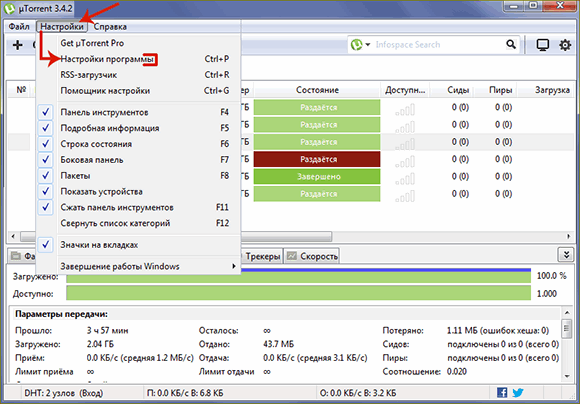Image resolution: width=580 pixels, height=404 pixels.
Task: Open settings via the gear icon
Action: 565,45
